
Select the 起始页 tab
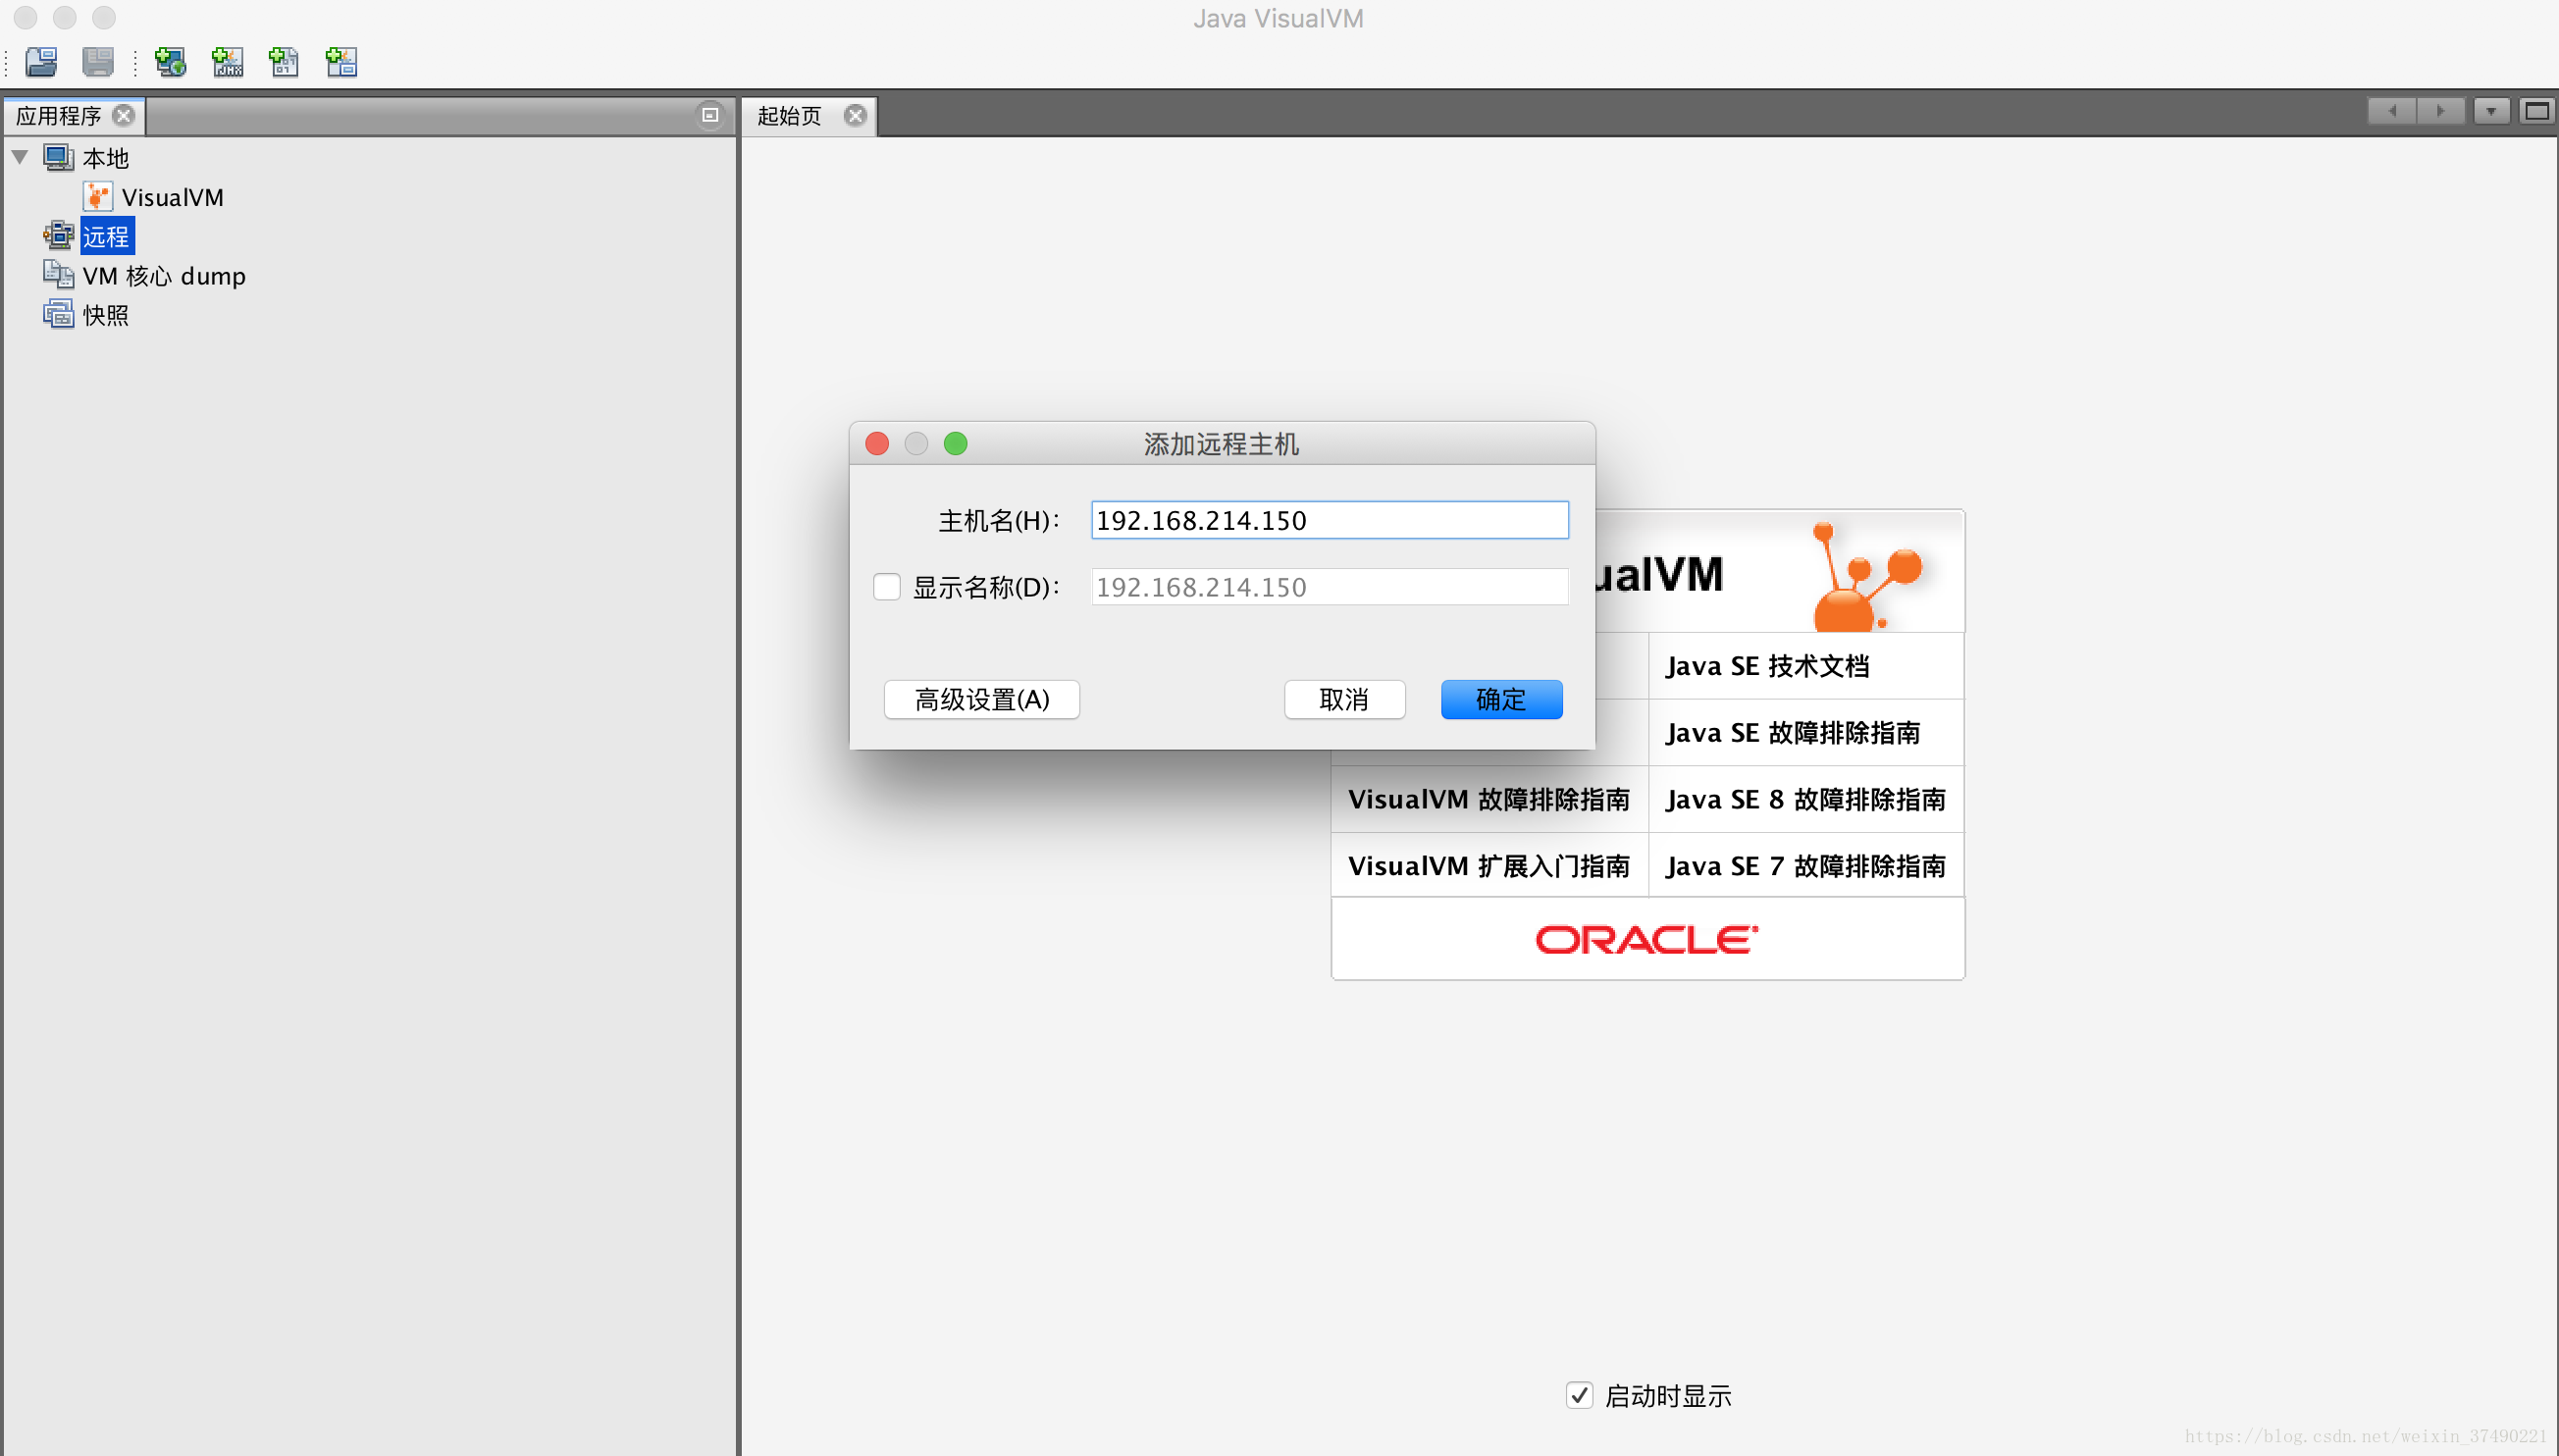pyautogui.click(x=790, y=116)
